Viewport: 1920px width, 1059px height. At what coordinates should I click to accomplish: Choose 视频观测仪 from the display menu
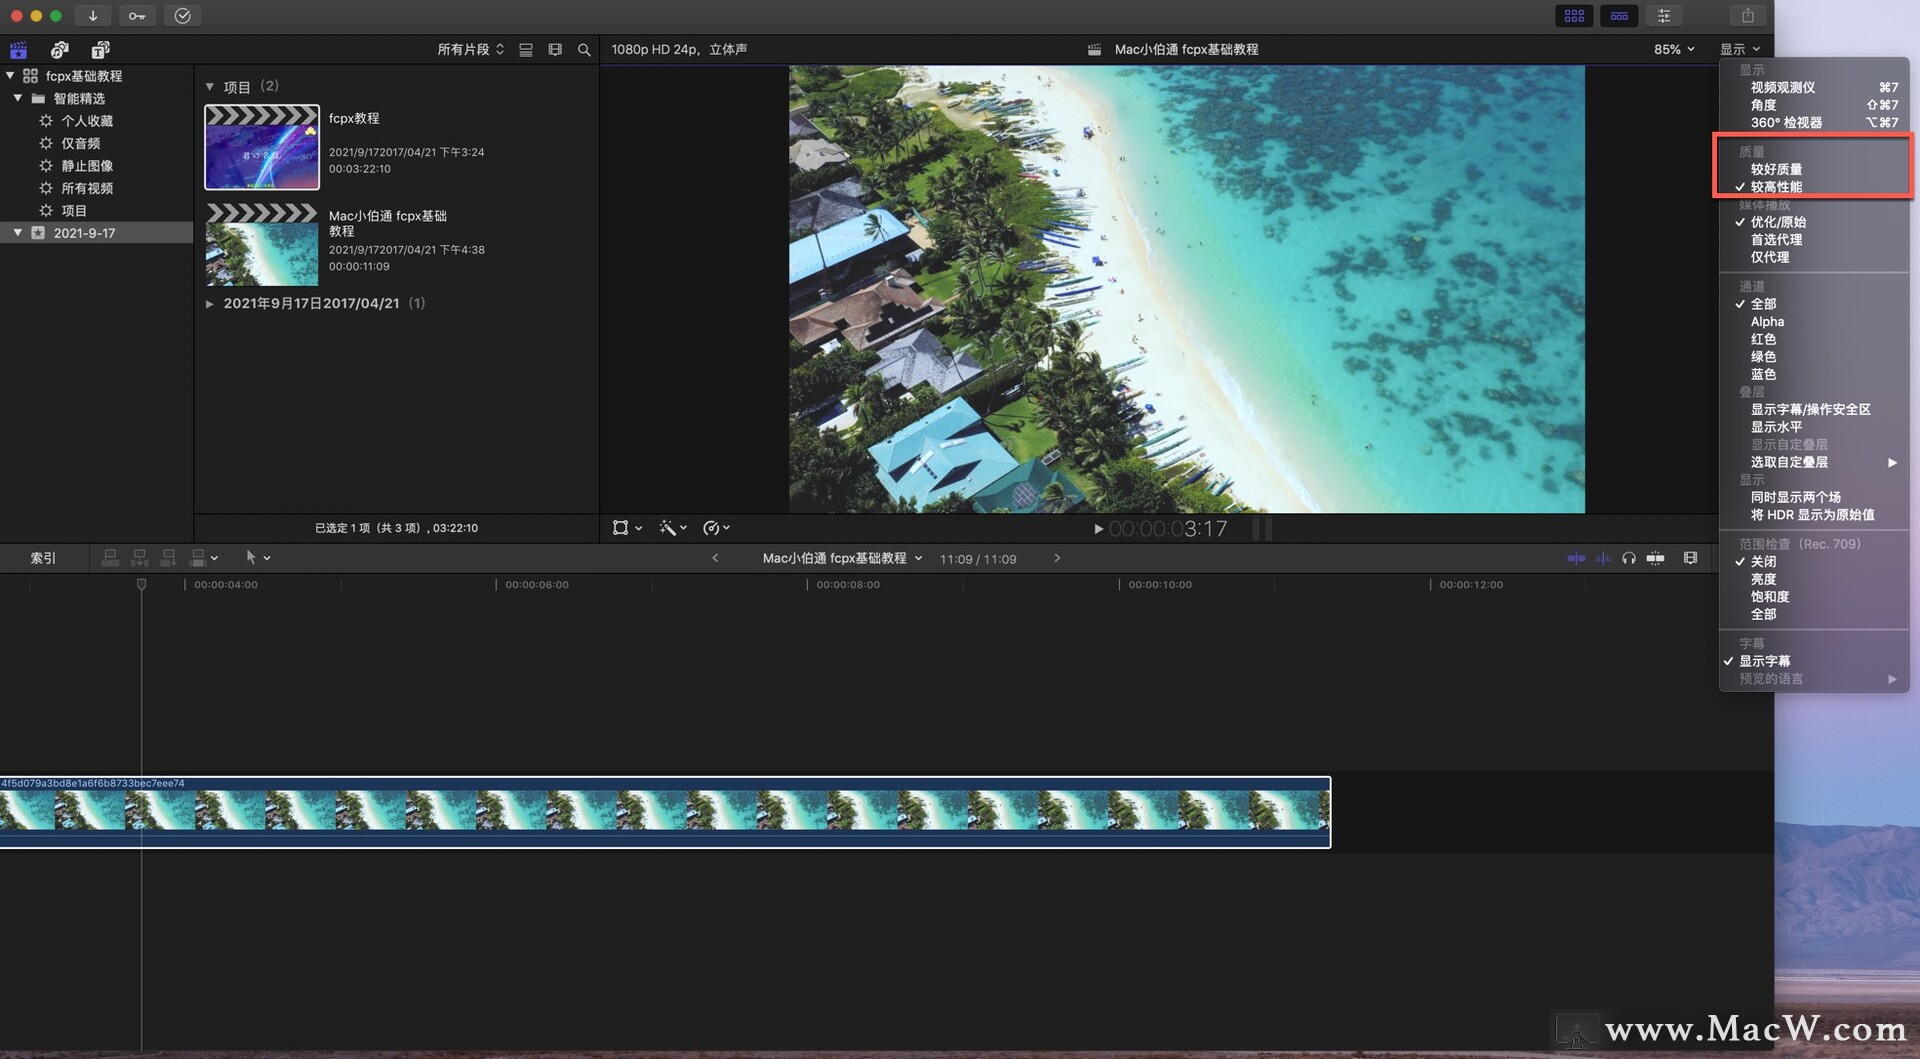pos(1782,88)
